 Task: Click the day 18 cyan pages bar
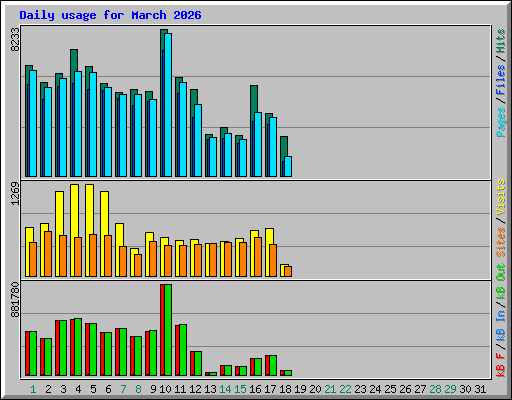pos(288,166)
